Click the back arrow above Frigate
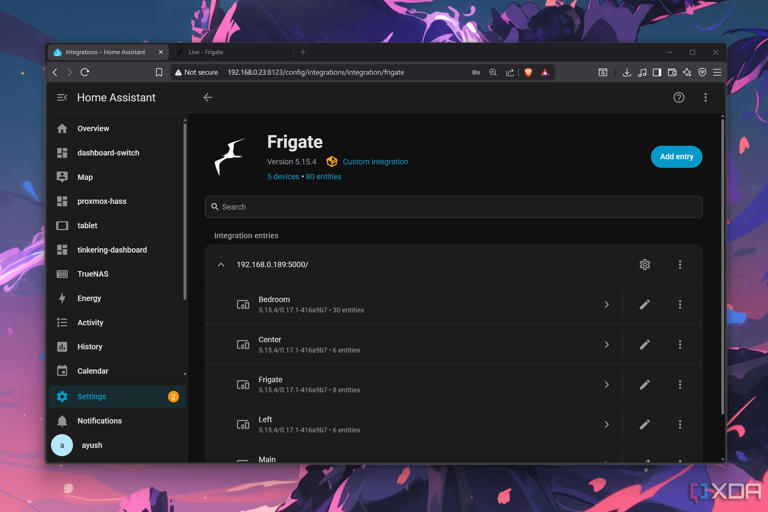Viewport: 768px width, 512px height. pos(208,98)
